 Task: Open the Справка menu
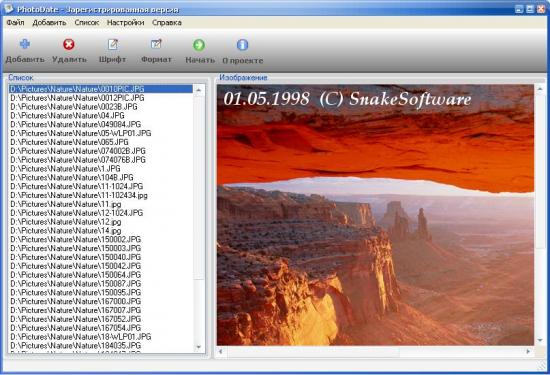[x=167, y=22]
